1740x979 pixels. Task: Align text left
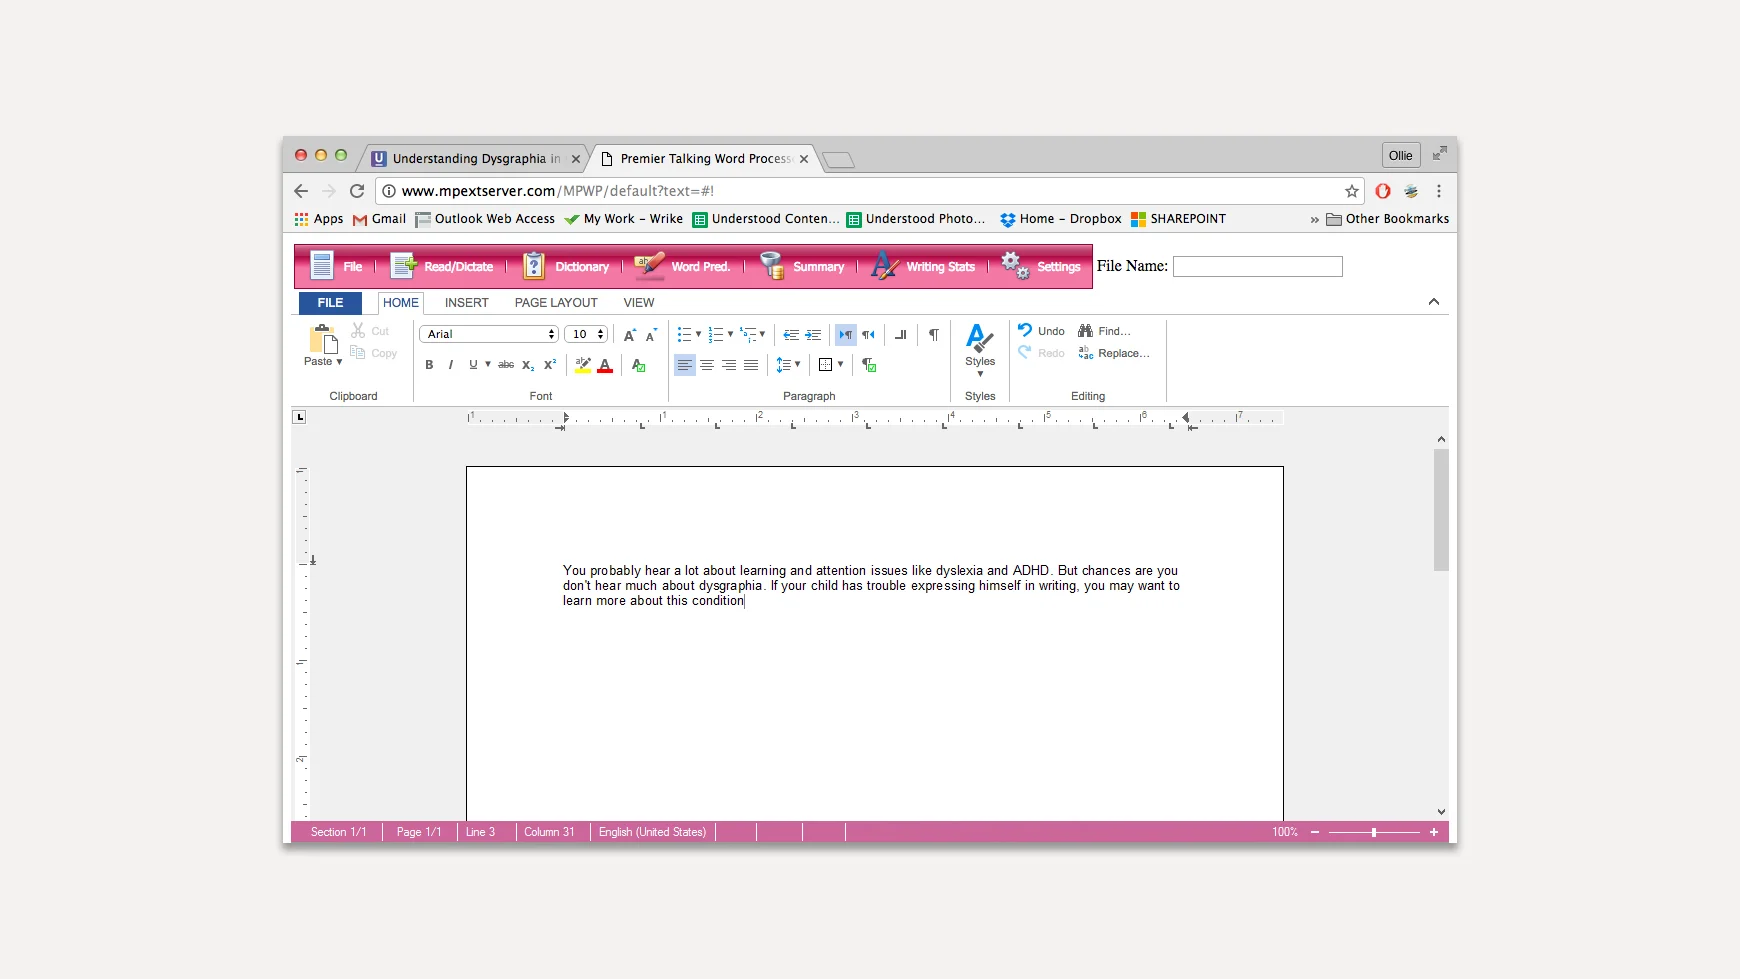click(x=685, y=365)
